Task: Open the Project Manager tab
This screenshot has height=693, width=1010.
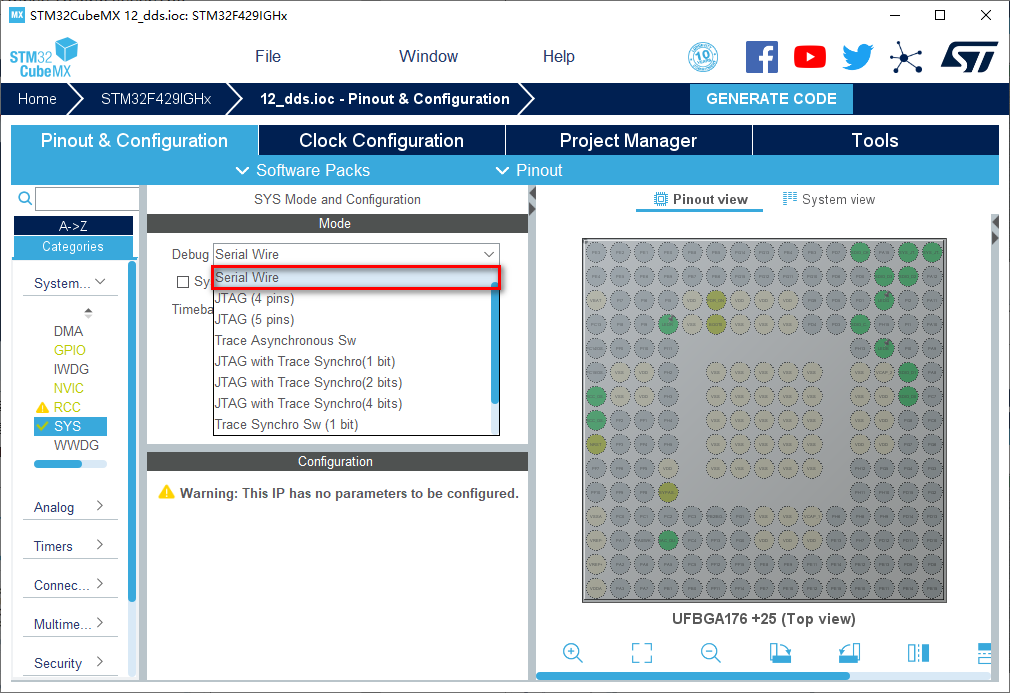Action: 628,140
